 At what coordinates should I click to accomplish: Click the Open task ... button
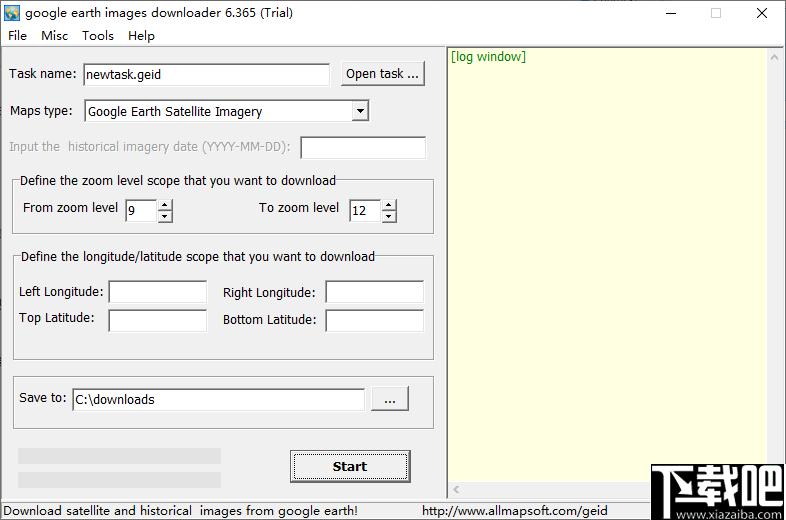tap(382, 74)
